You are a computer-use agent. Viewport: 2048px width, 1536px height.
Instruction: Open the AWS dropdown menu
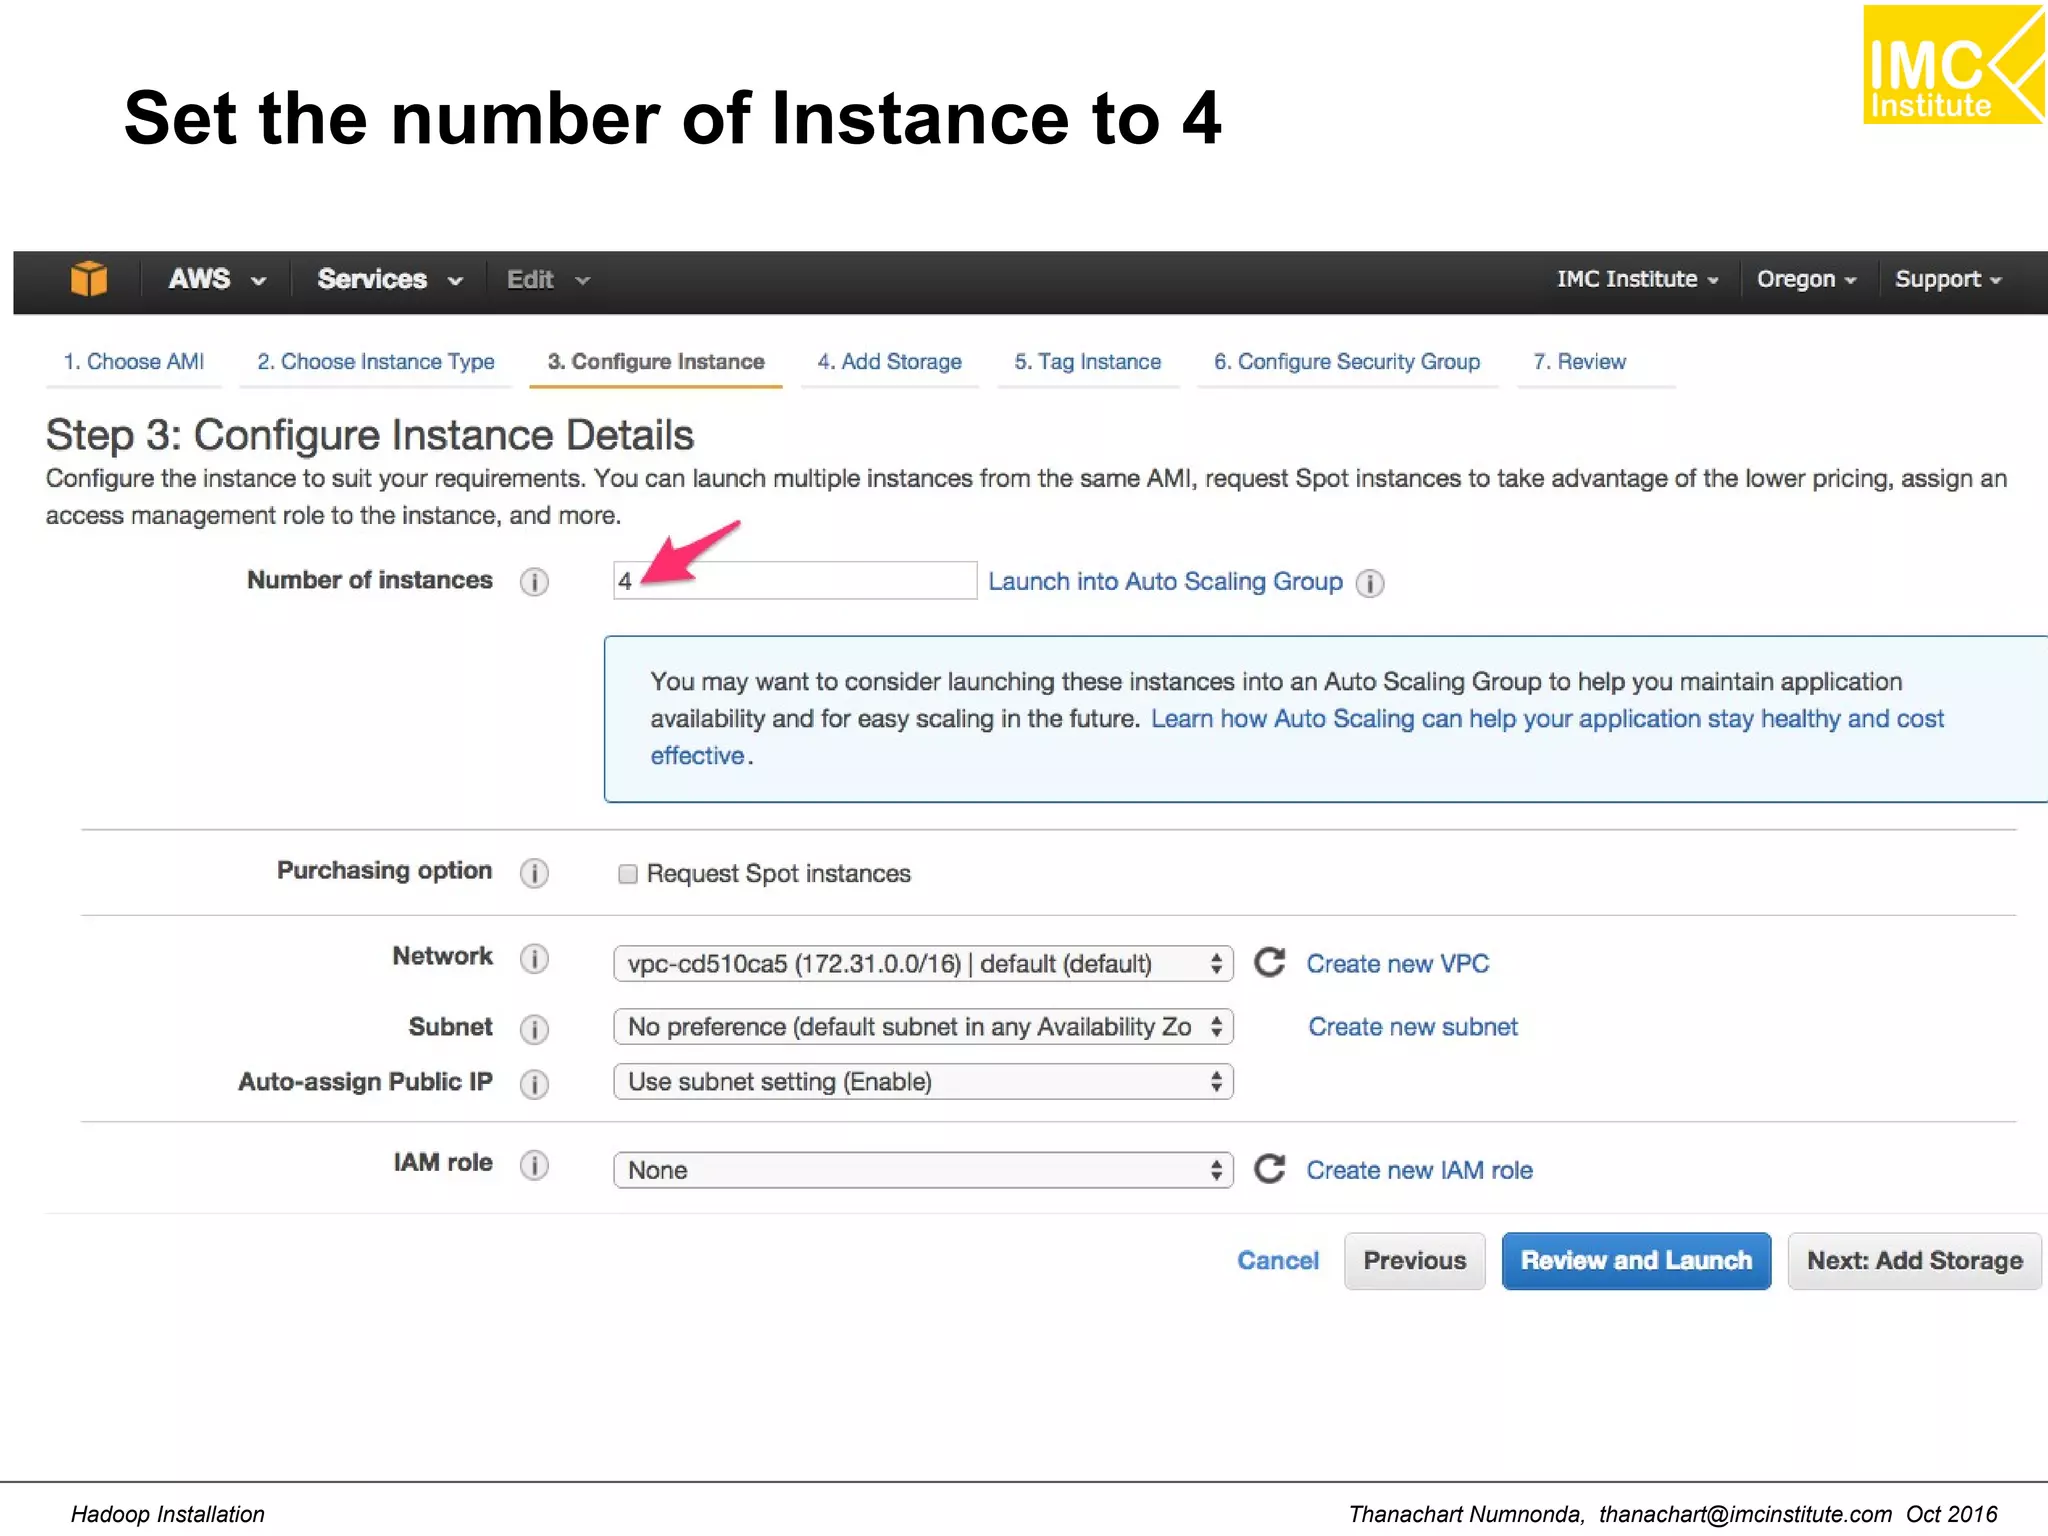[216, 279]
